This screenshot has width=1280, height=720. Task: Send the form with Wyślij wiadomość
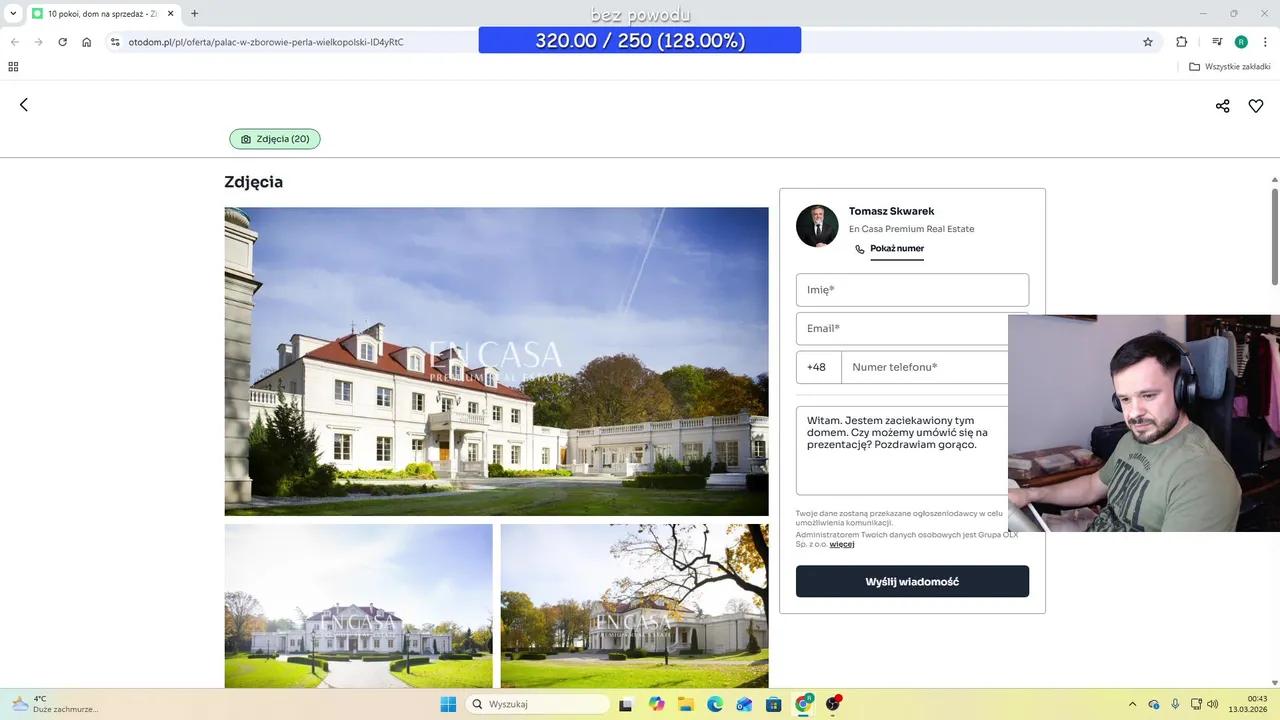coord(912,581)
